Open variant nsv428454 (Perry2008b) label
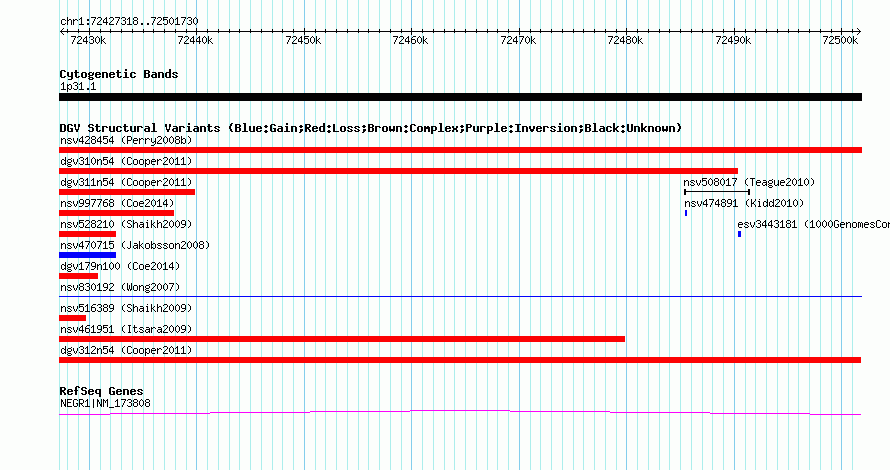Viewport: 890px width, 470px height. 126,140
